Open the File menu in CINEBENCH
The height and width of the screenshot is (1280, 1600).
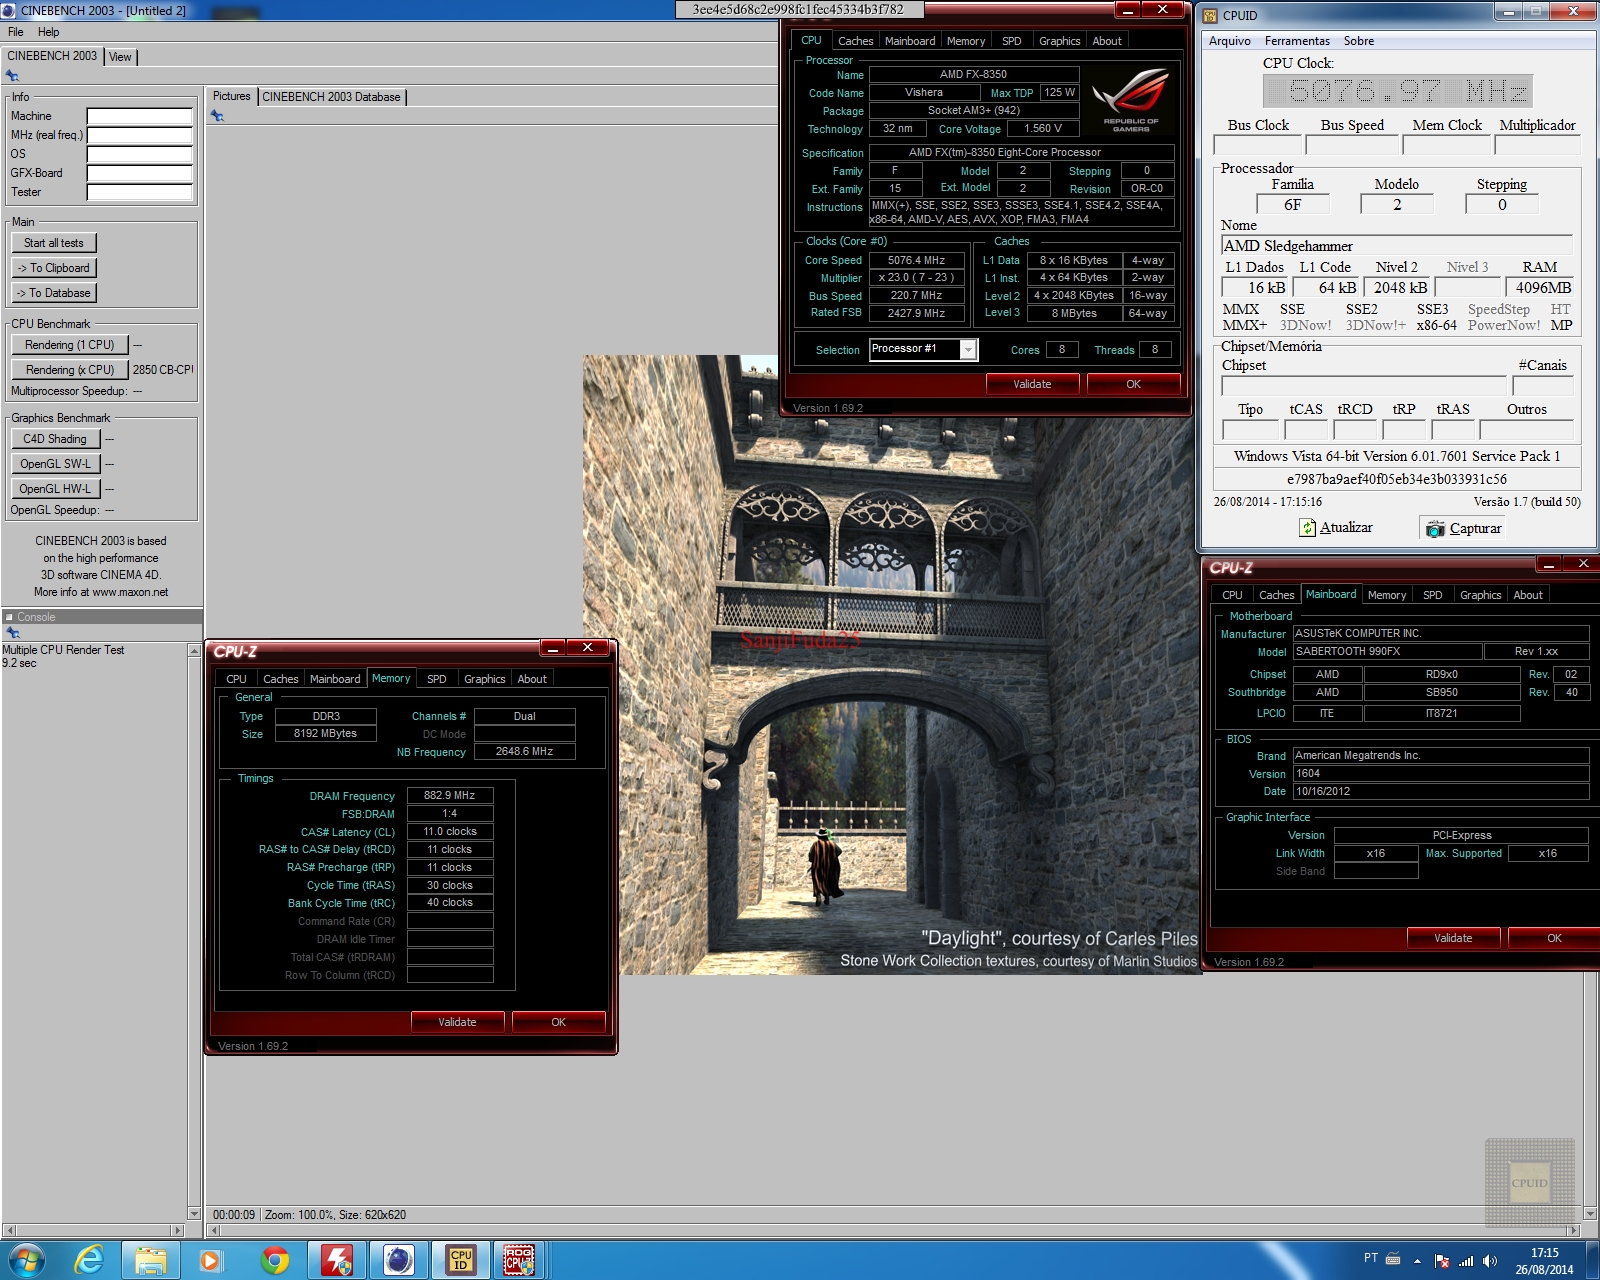tap(16, 32)
